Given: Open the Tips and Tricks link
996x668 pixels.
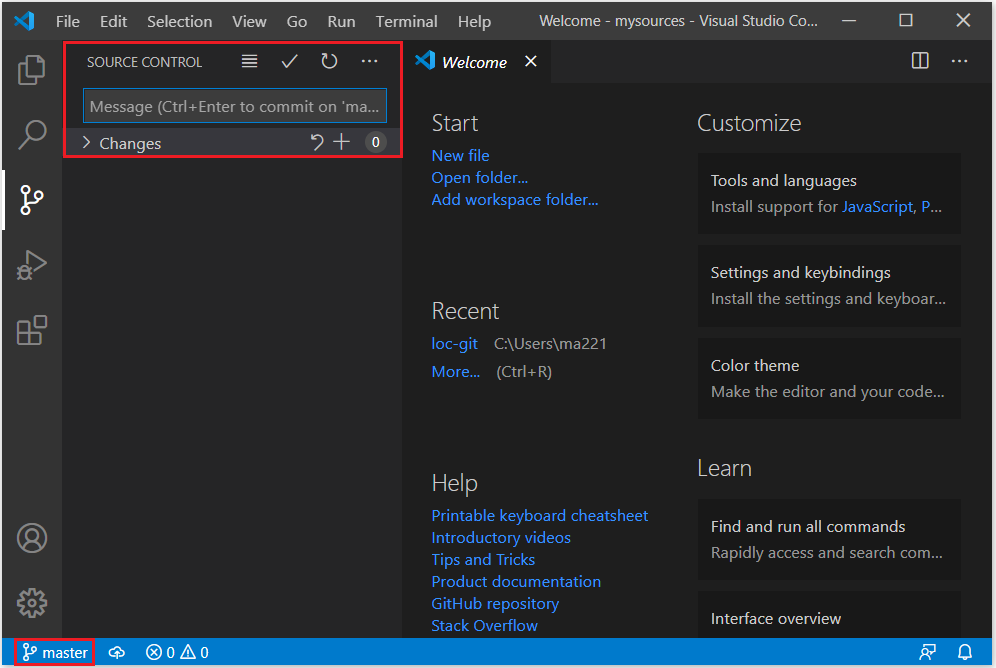Looking at the screenshot, I should point(483,559).
